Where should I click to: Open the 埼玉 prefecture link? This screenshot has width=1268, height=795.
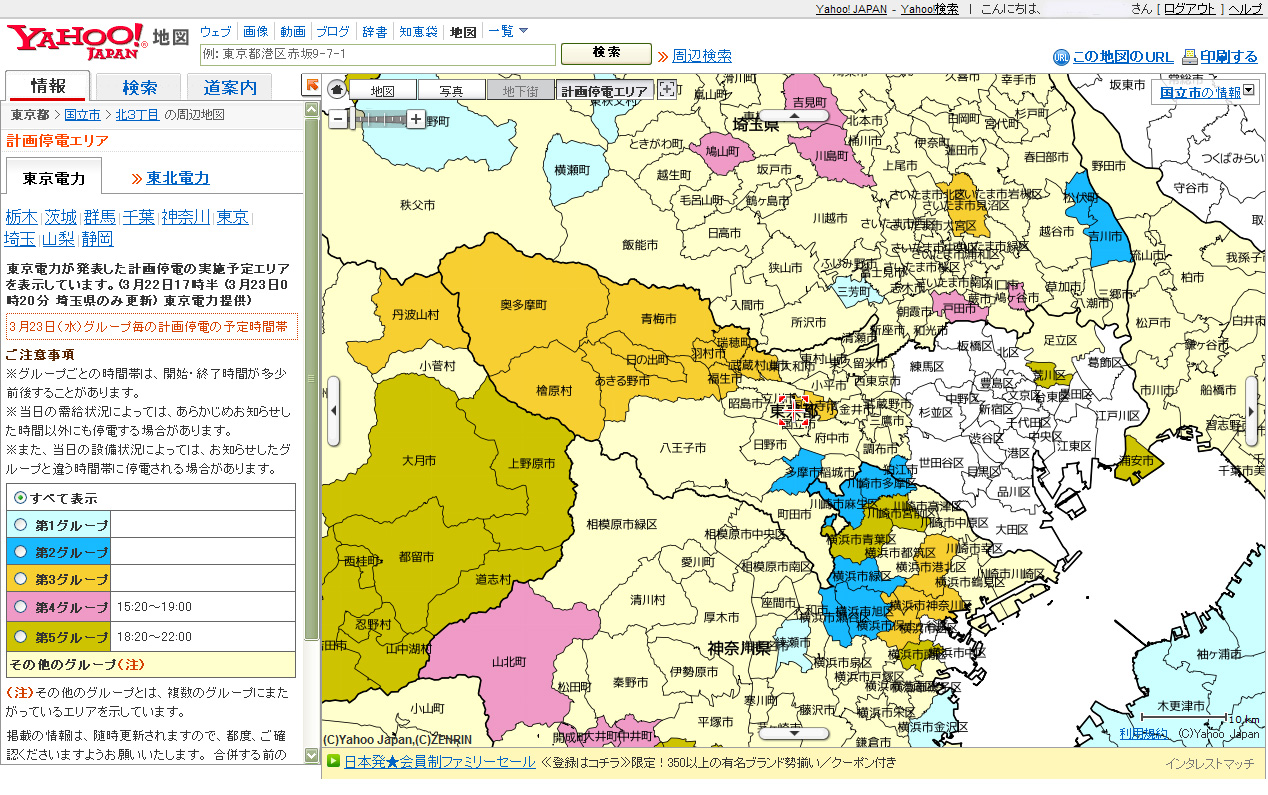(21, 239)
